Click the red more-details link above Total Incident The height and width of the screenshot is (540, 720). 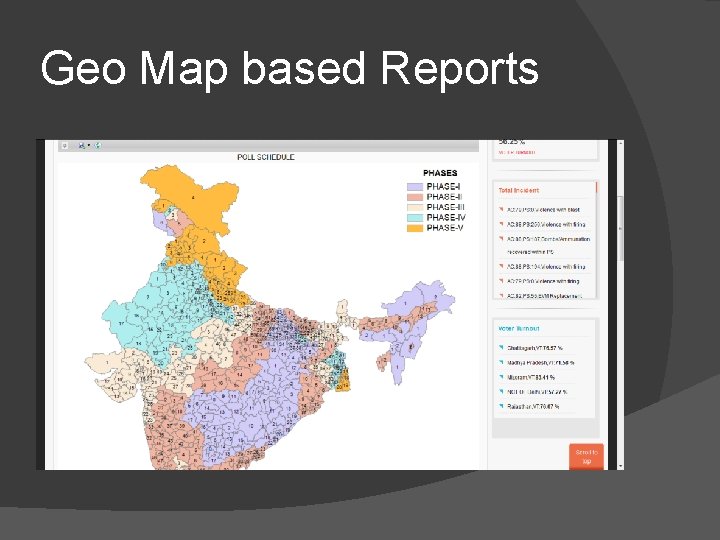pos(517,152)
